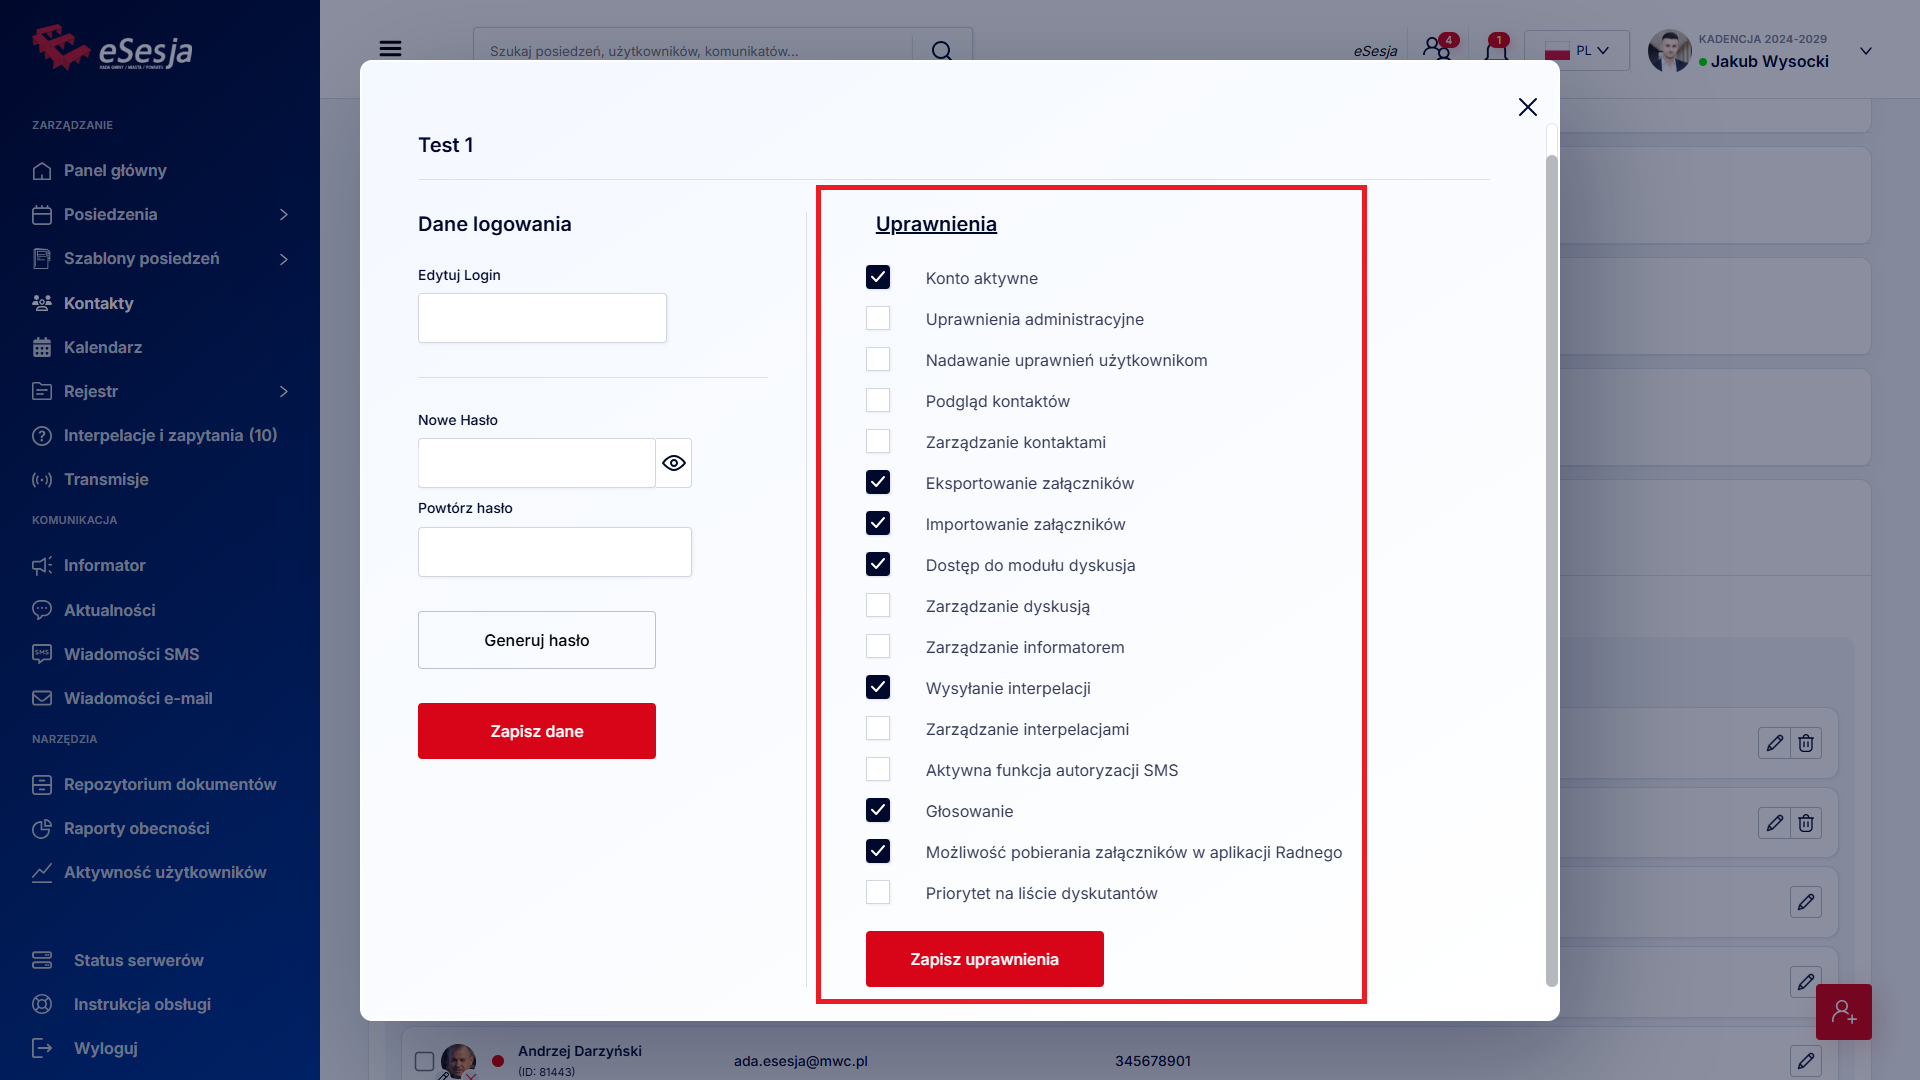1920x1080 pixels.
Task: Show password with the eye icon
Action: point(674,463)
